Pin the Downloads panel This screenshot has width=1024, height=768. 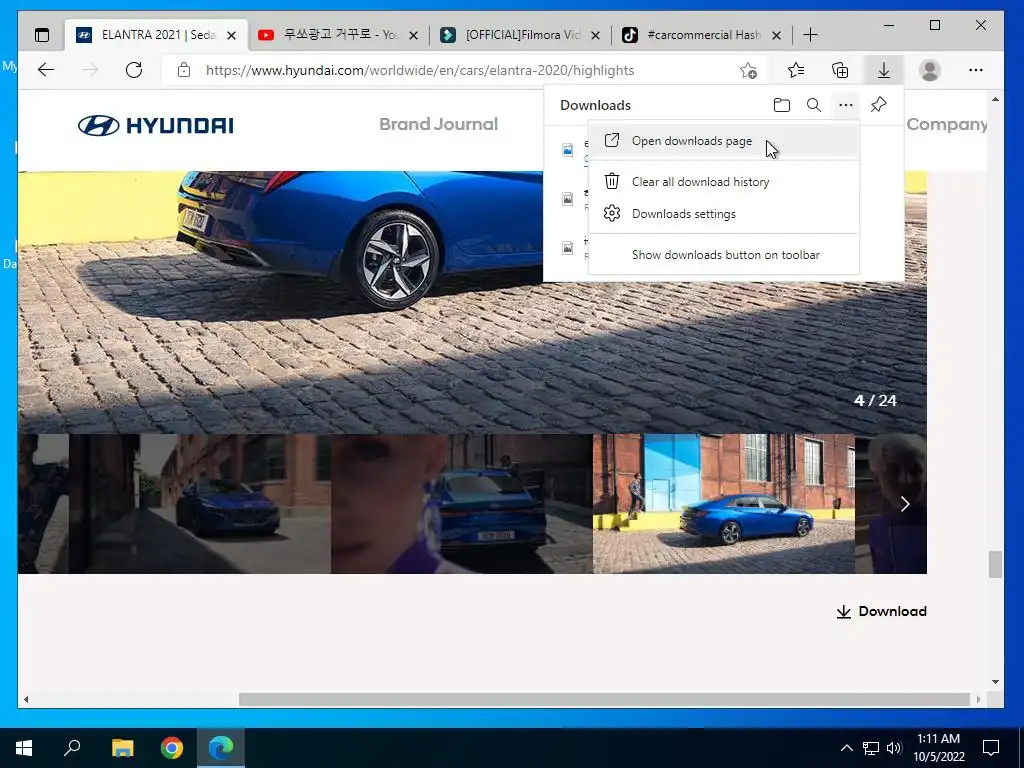coord(878,105)
